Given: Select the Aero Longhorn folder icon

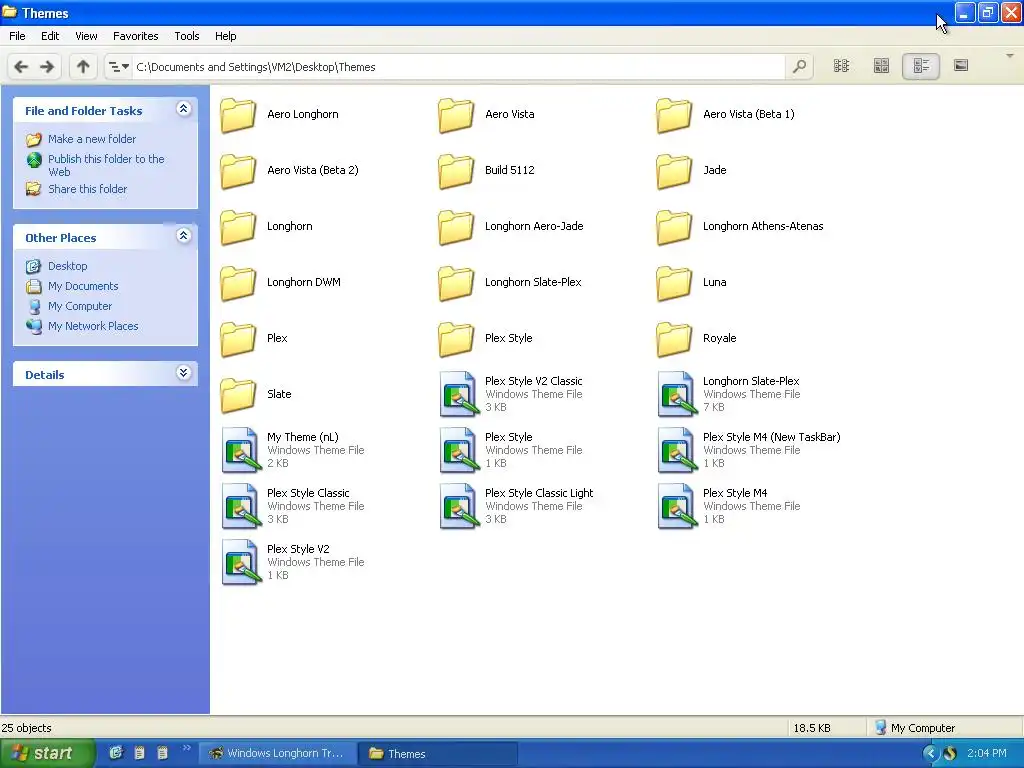Looking at the screenshot, I should coord(238,115).
